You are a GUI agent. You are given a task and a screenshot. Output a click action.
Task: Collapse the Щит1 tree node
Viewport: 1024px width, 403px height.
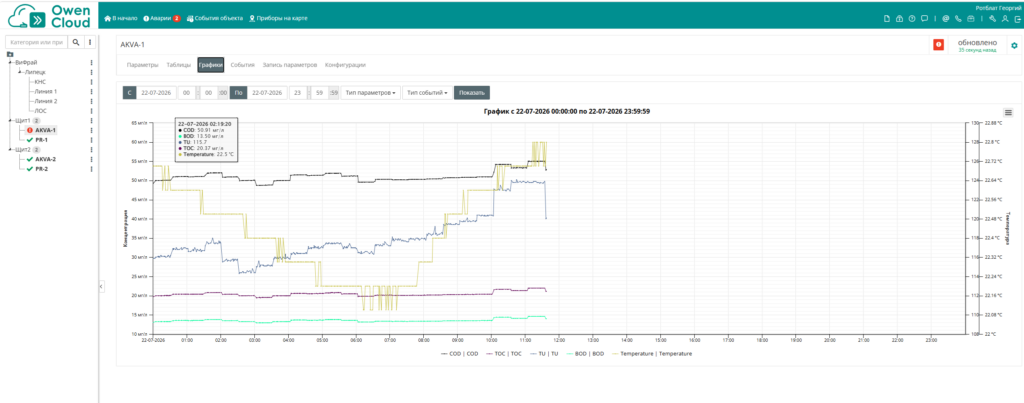(10, 121)
